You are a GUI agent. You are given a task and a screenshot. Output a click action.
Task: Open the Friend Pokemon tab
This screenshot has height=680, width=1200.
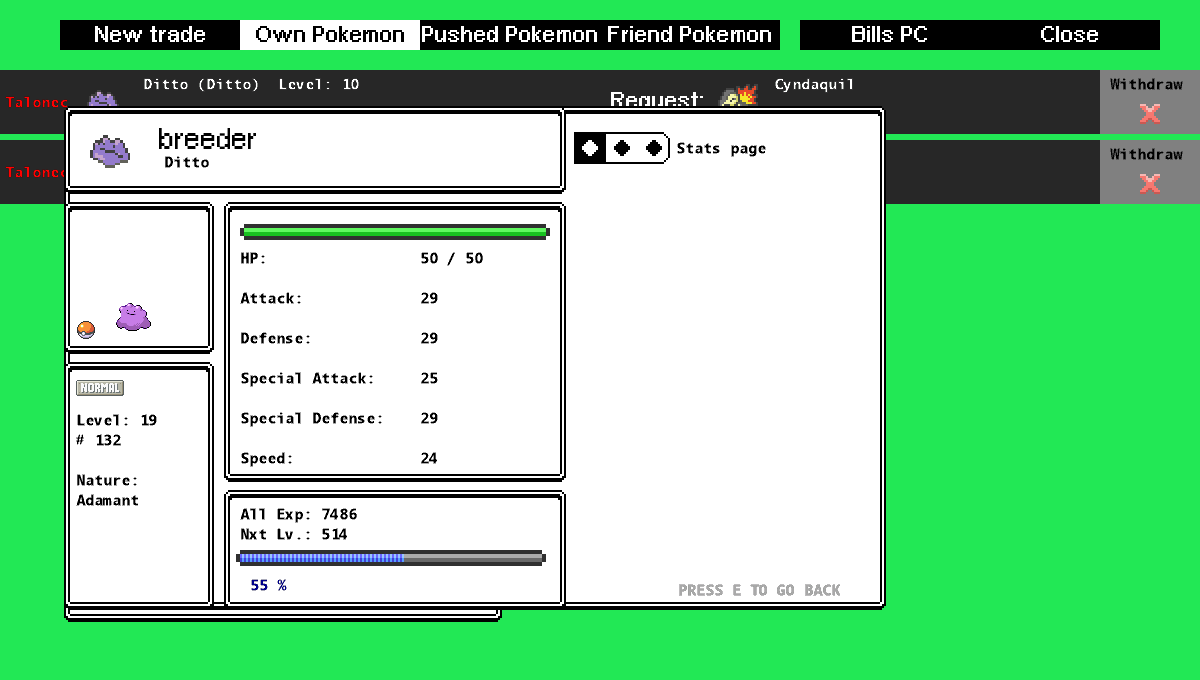[690, 35]
